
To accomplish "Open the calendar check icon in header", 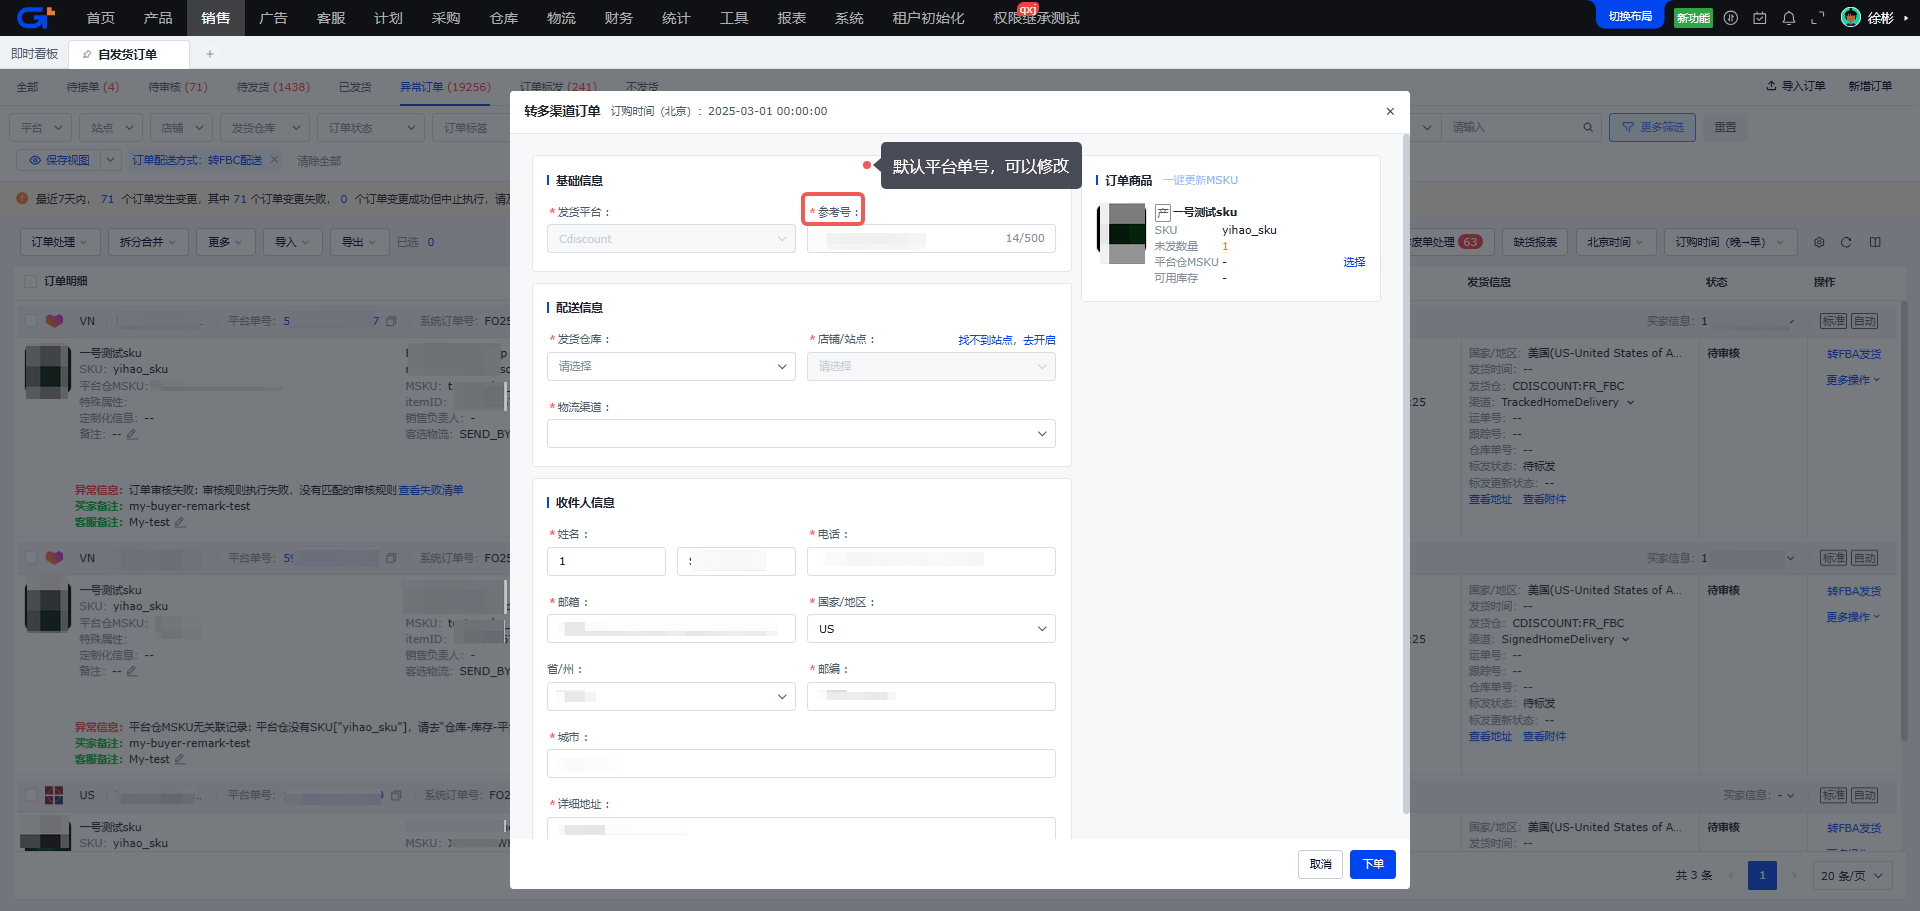I will (x=1760, y=18).
